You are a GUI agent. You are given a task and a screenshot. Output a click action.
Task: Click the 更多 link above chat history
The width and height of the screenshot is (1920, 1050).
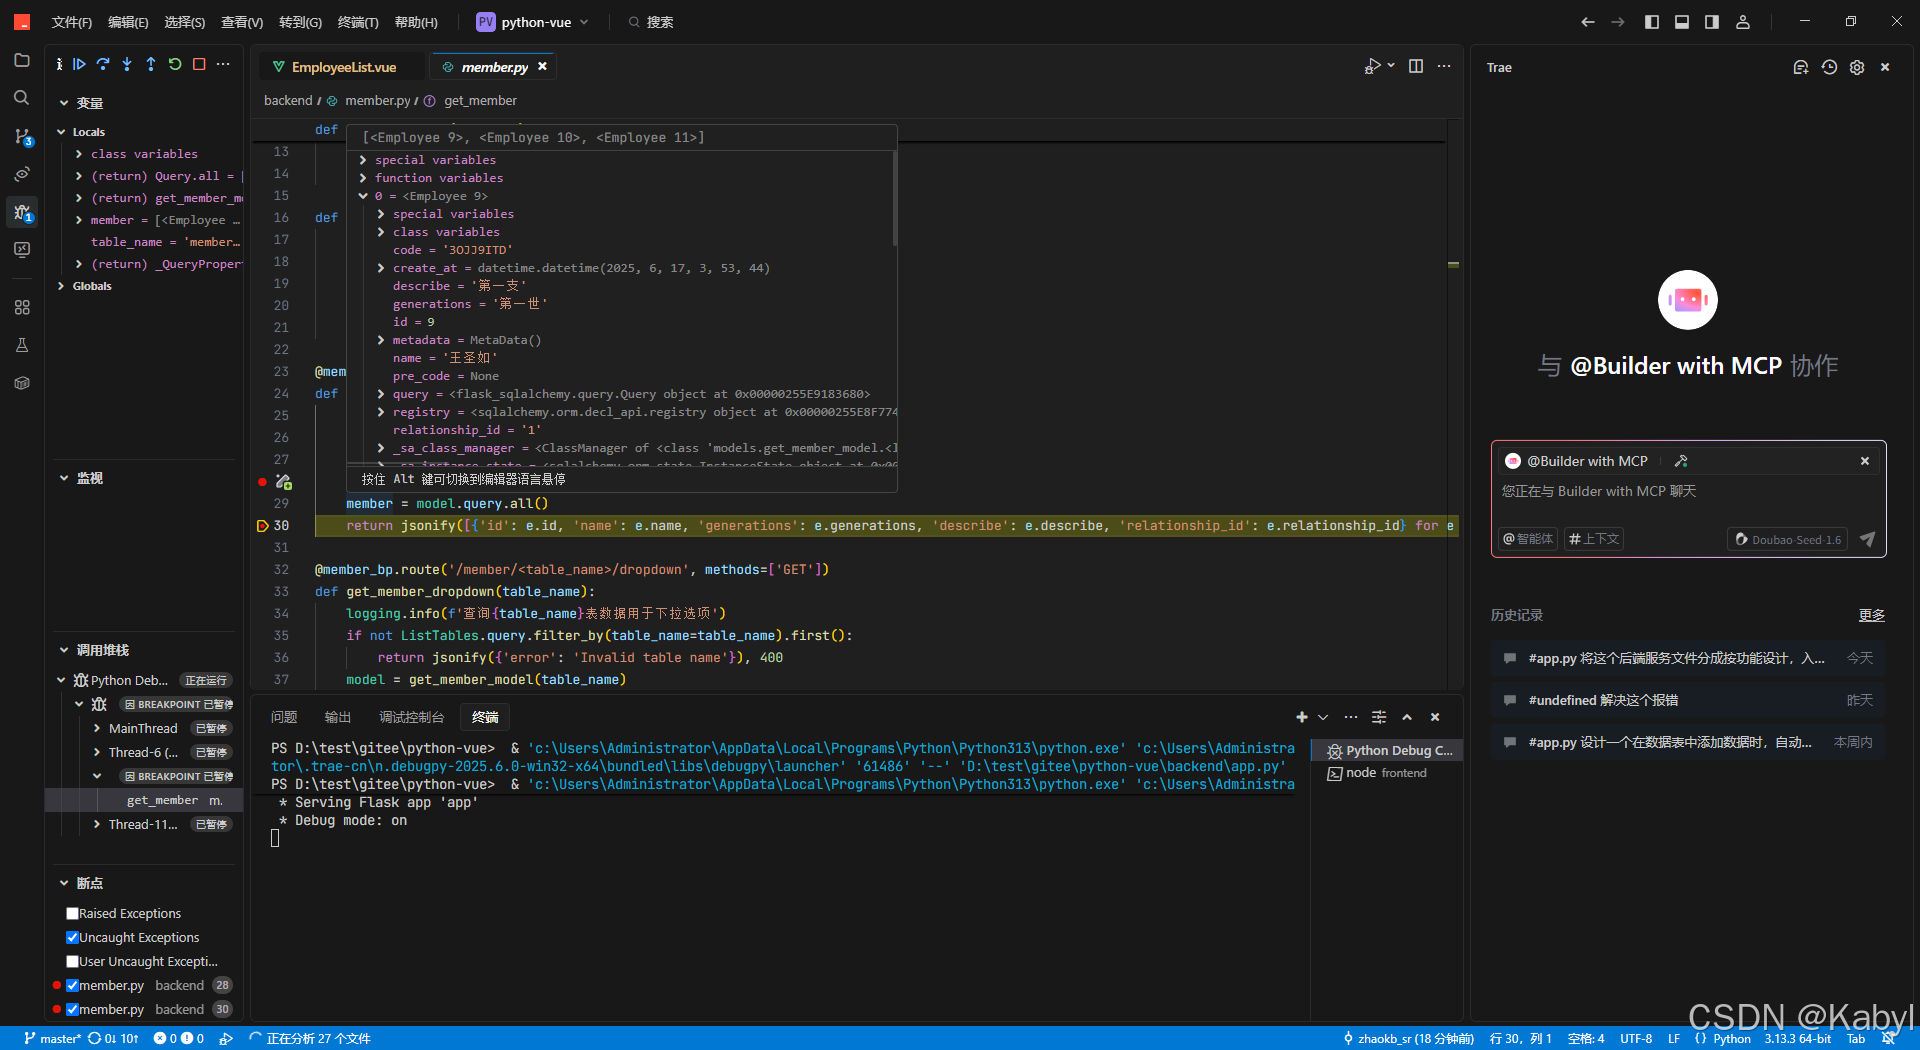pyautogui.click(x=1872, y=615)
